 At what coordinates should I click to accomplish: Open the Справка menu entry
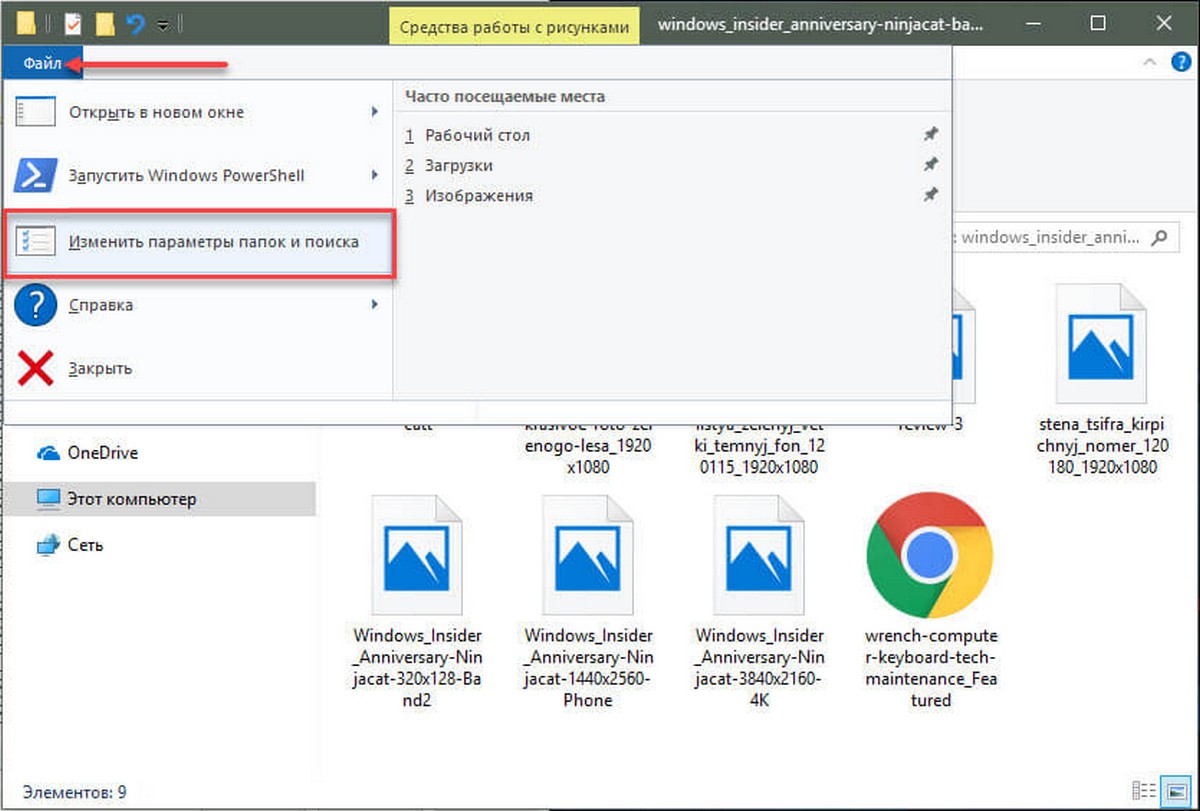[197, 305]
